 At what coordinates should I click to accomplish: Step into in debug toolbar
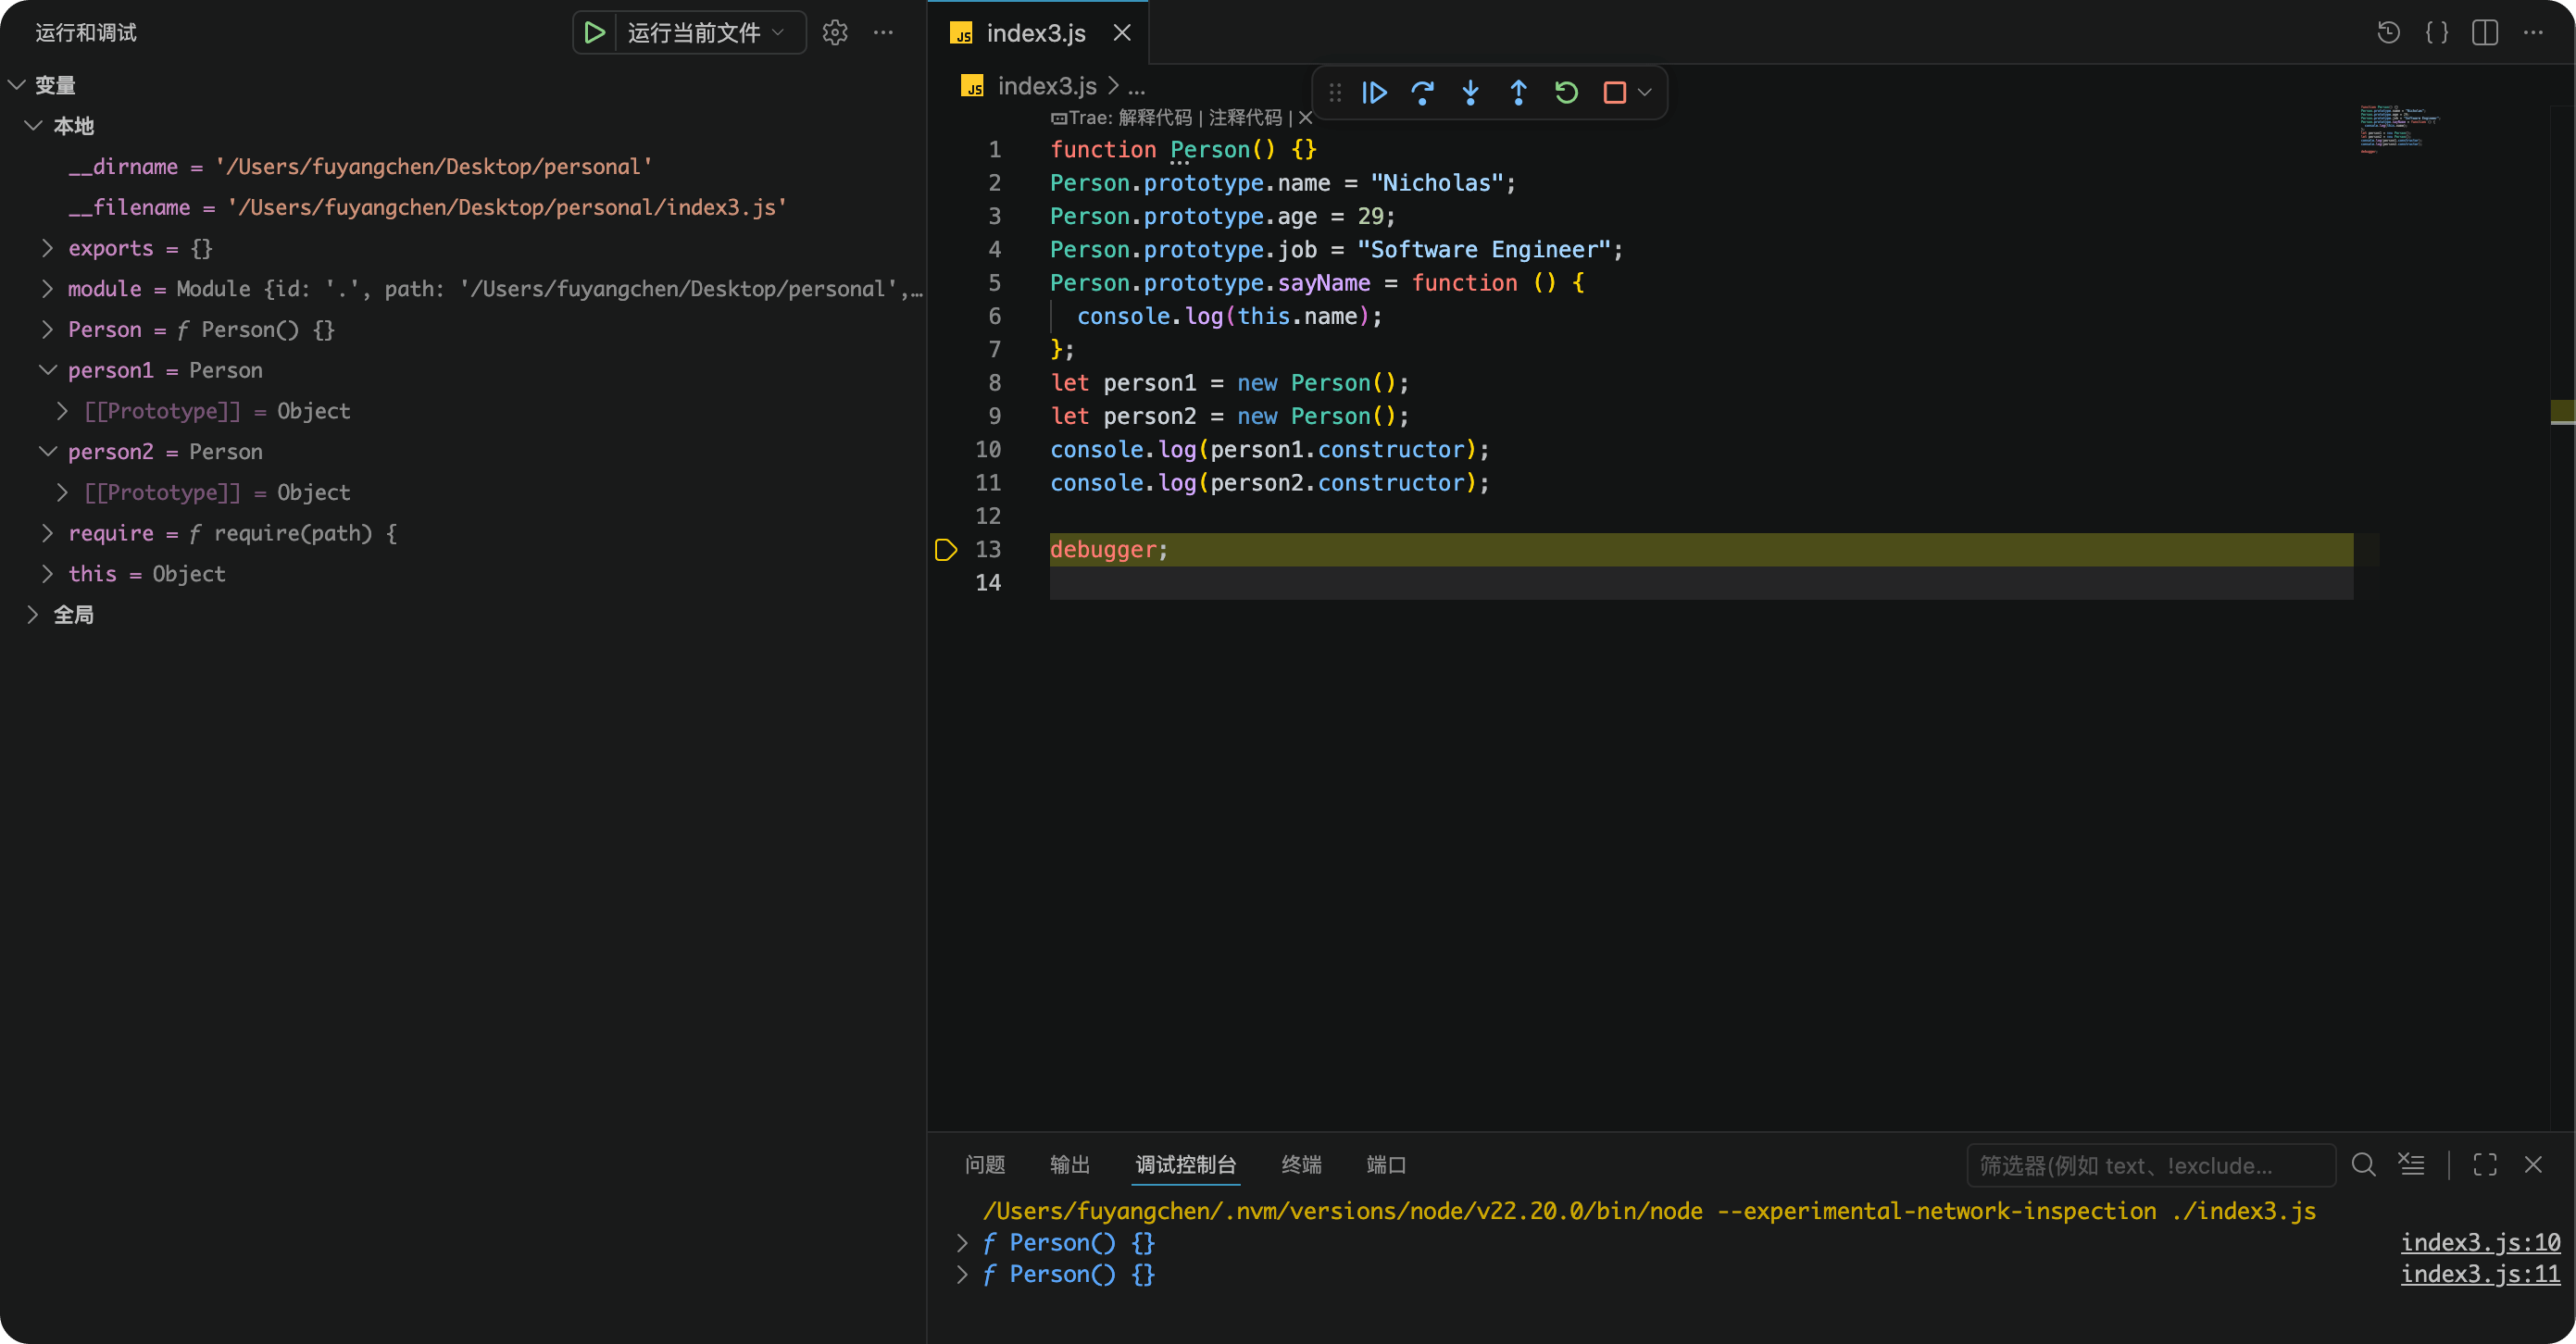pos(1471,93)
